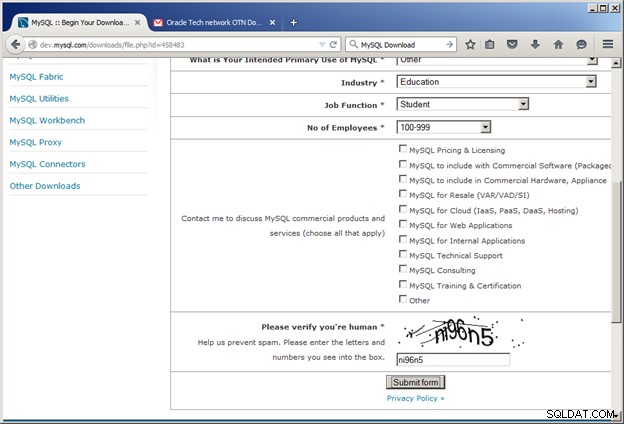This screenshot has width=624, height=424.
Task: Check MySQL to include in Commercial Hardware
Action: [403, 179]
